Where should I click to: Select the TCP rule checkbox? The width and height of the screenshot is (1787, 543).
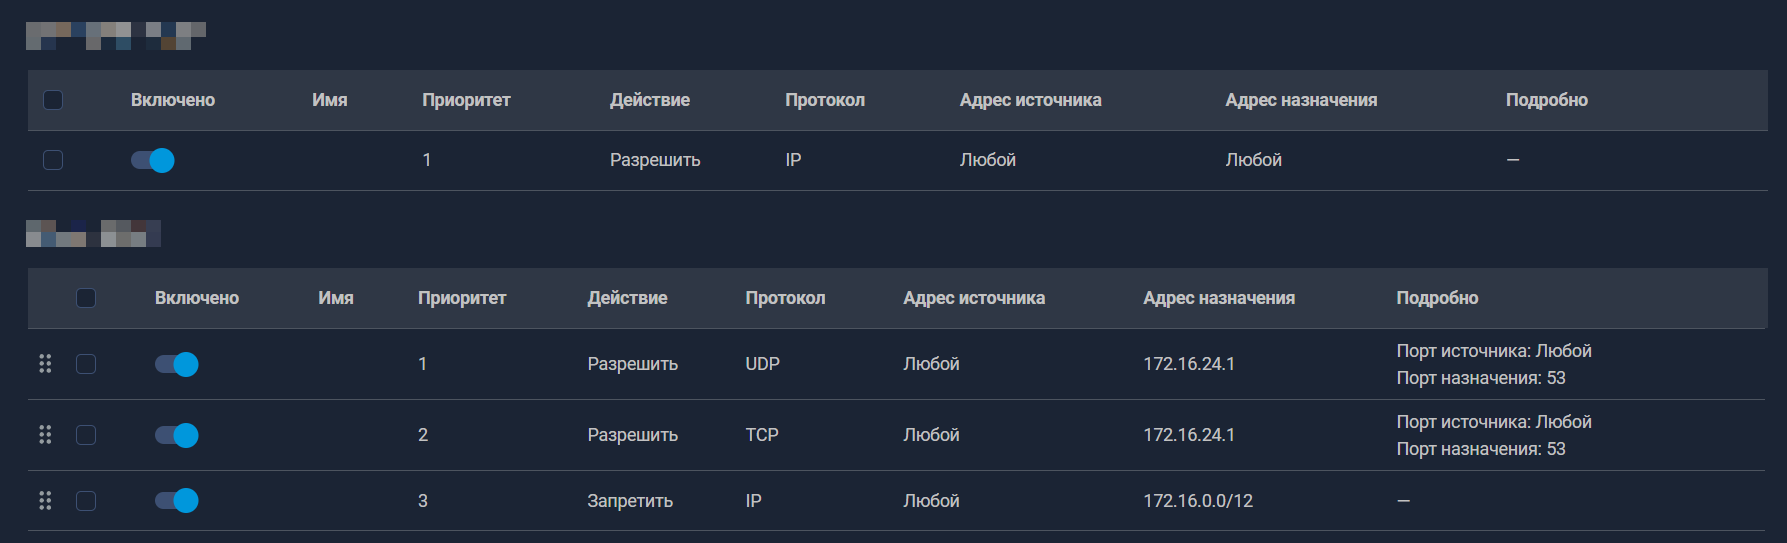[86, 435]
